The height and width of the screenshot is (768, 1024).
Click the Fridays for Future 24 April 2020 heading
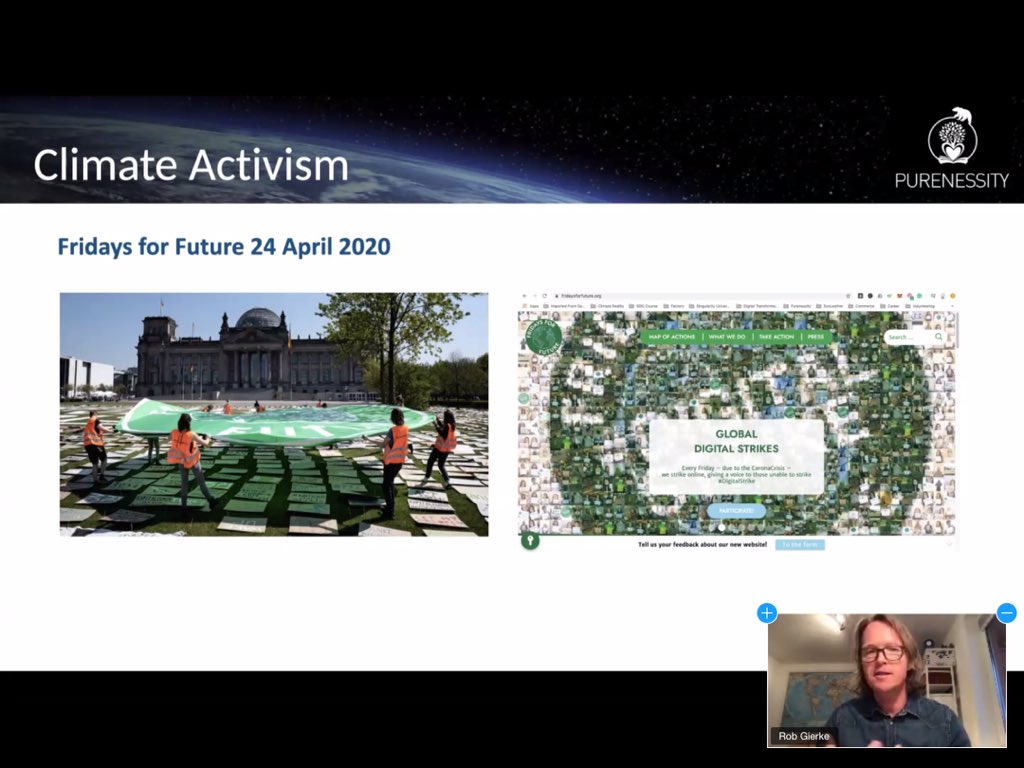[224, 246]
